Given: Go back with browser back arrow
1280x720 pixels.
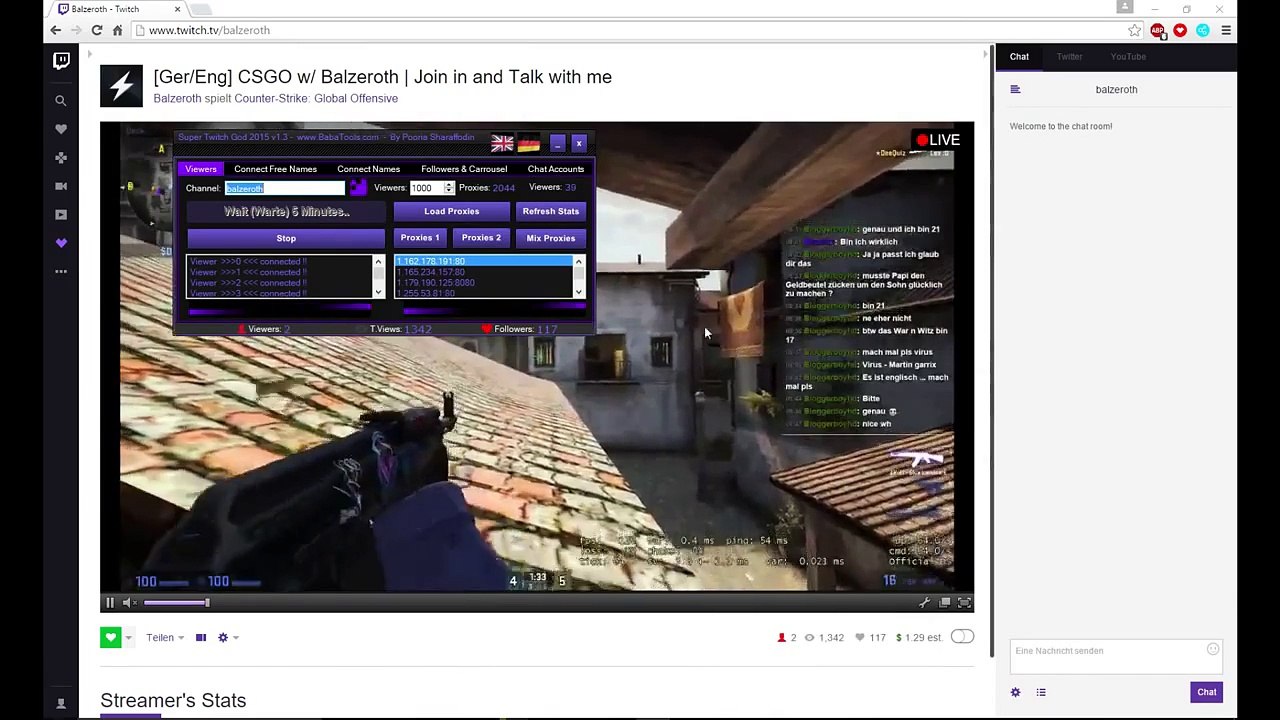Looking at the screenshot, I should coord(56,30).
